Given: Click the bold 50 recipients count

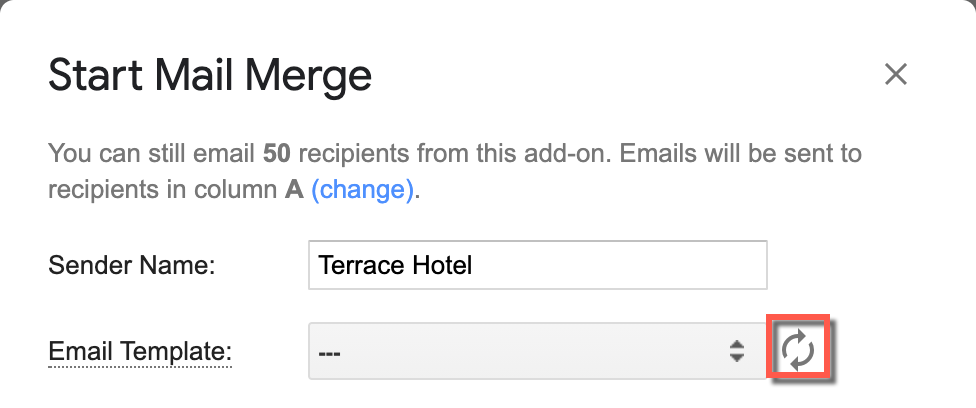Looking at the screenshot, I should (277, 155).
